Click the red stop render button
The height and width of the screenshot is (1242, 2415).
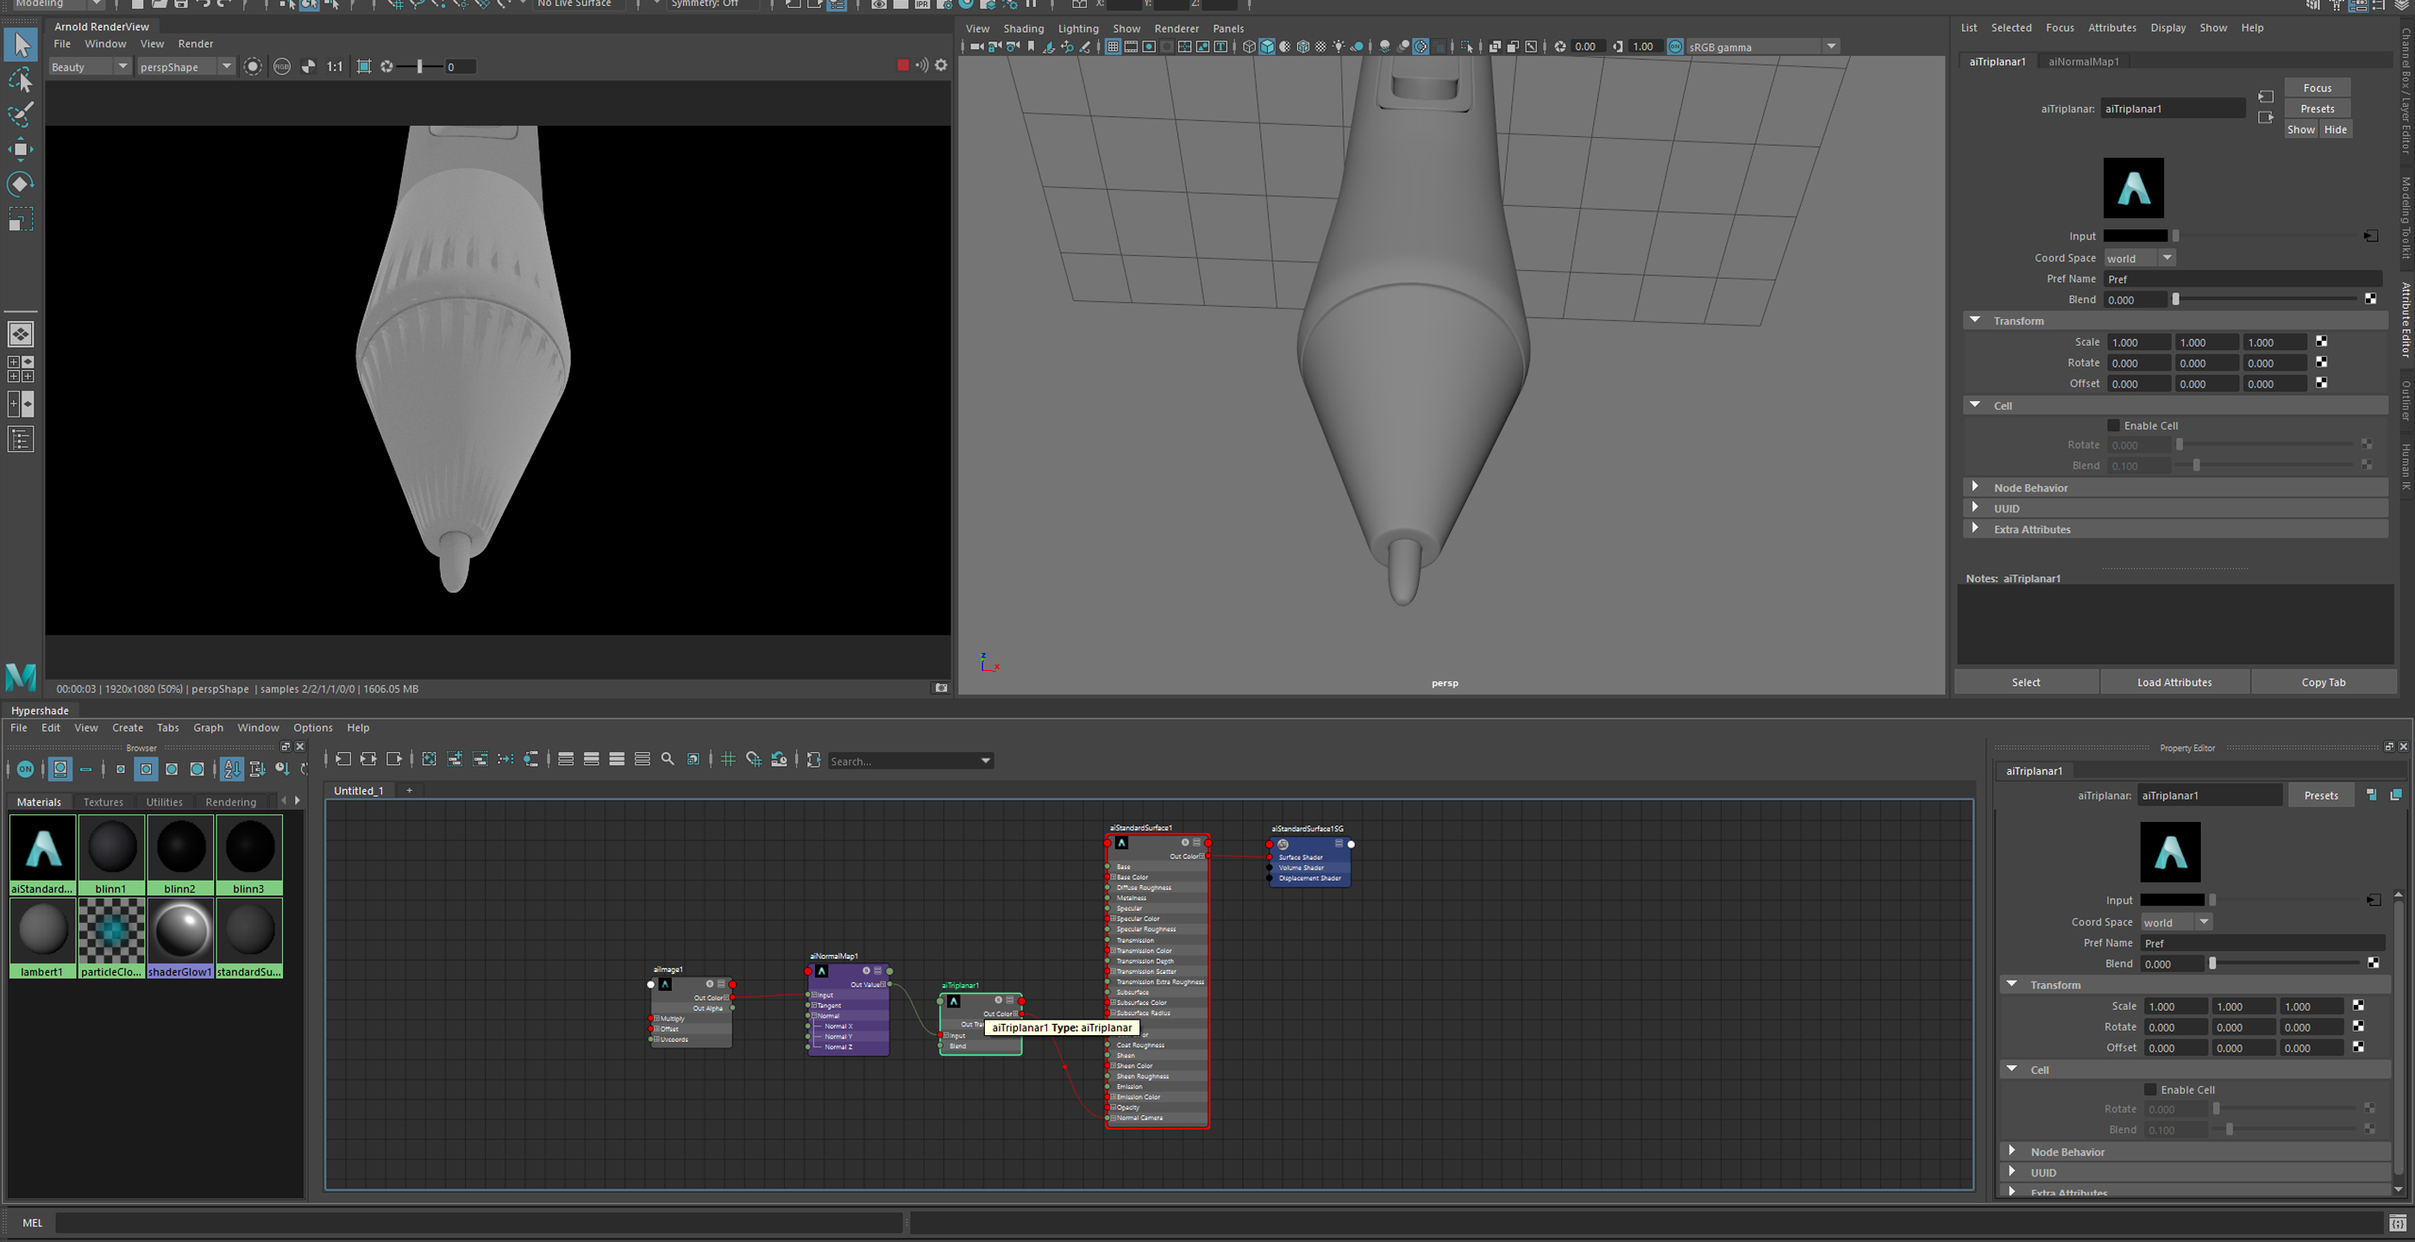[x=903, y=66]
